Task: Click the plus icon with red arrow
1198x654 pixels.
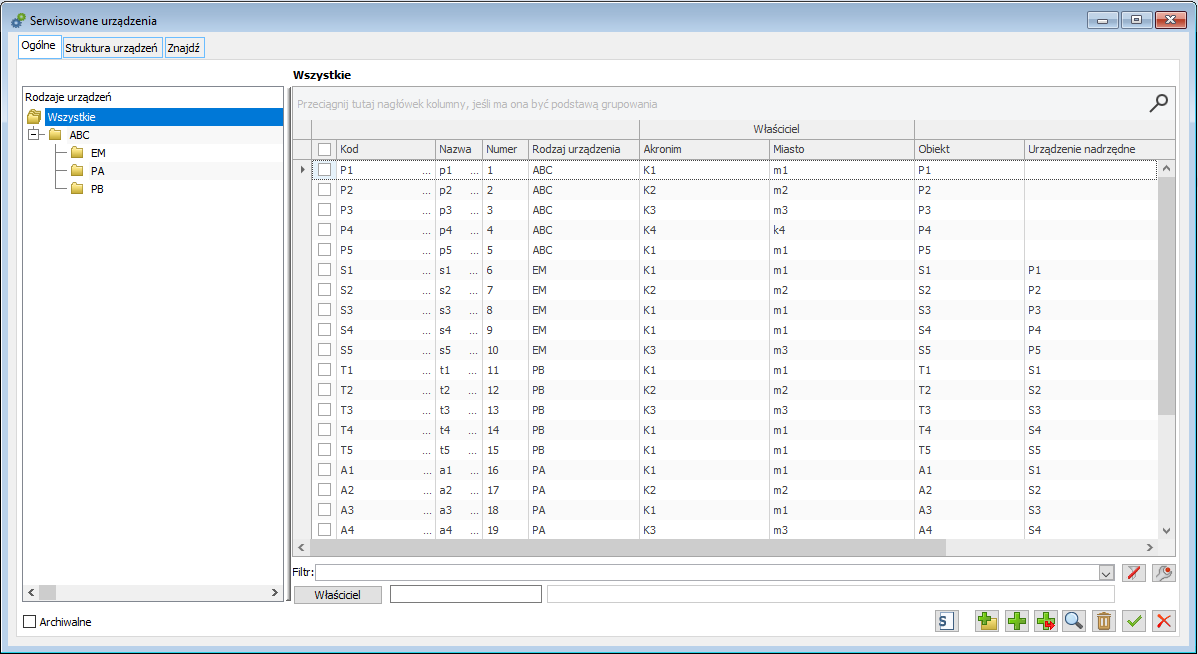Action: (x=1045, y=621)
